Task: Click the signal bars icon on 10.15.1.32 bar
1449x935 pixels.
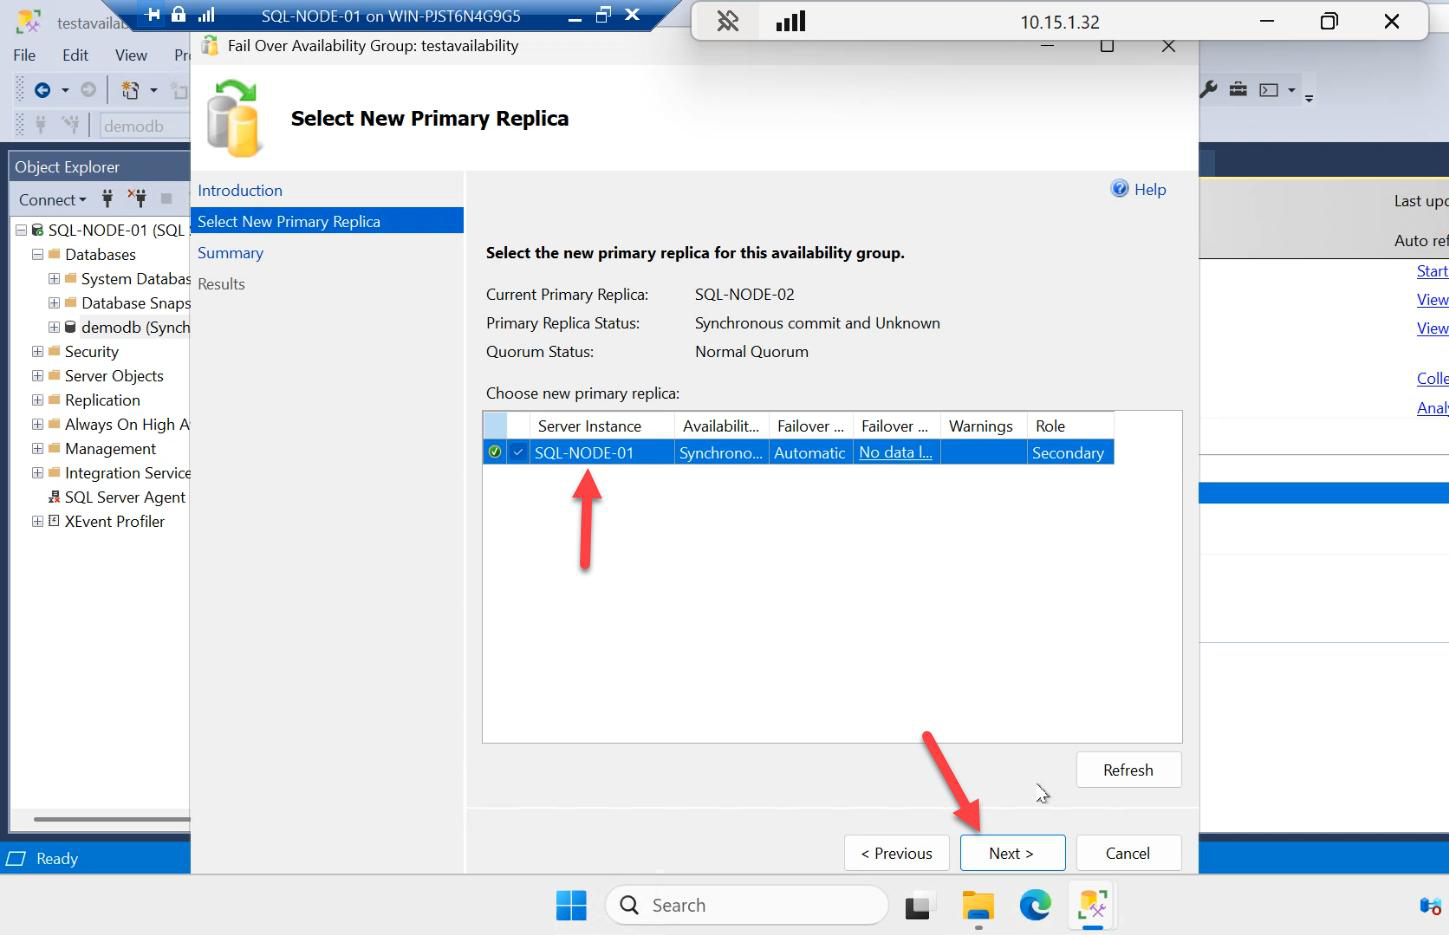Action: pyautogui.click(x=790, y=21)
